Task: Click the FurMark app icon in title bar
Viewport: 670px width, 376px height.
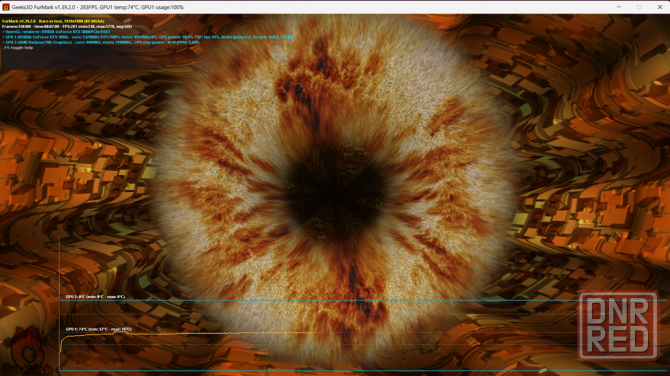Action: 6,7
